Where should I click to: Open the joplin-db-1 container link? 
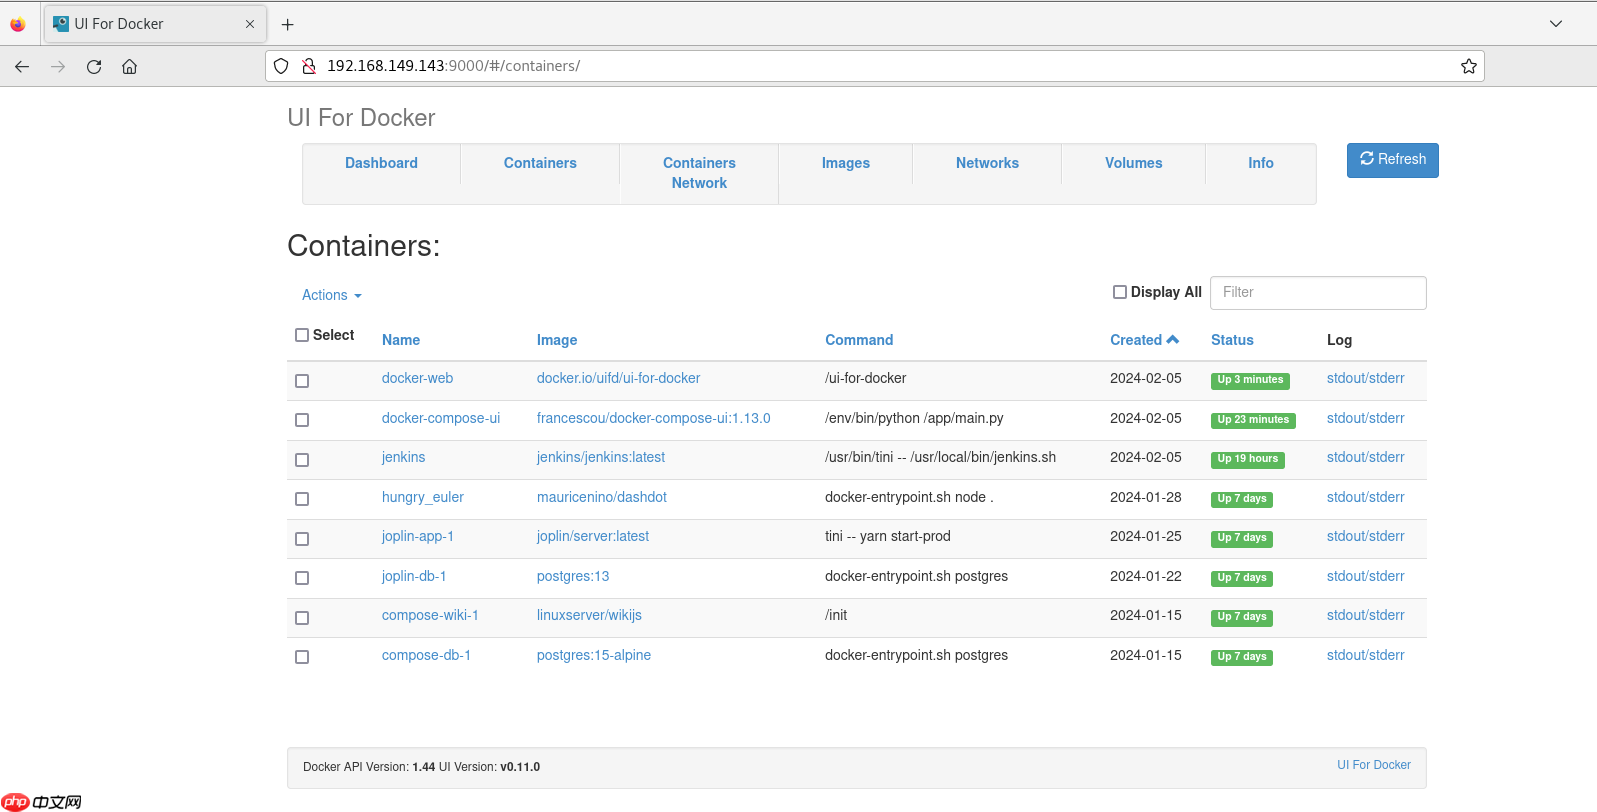tap(414, 576)
